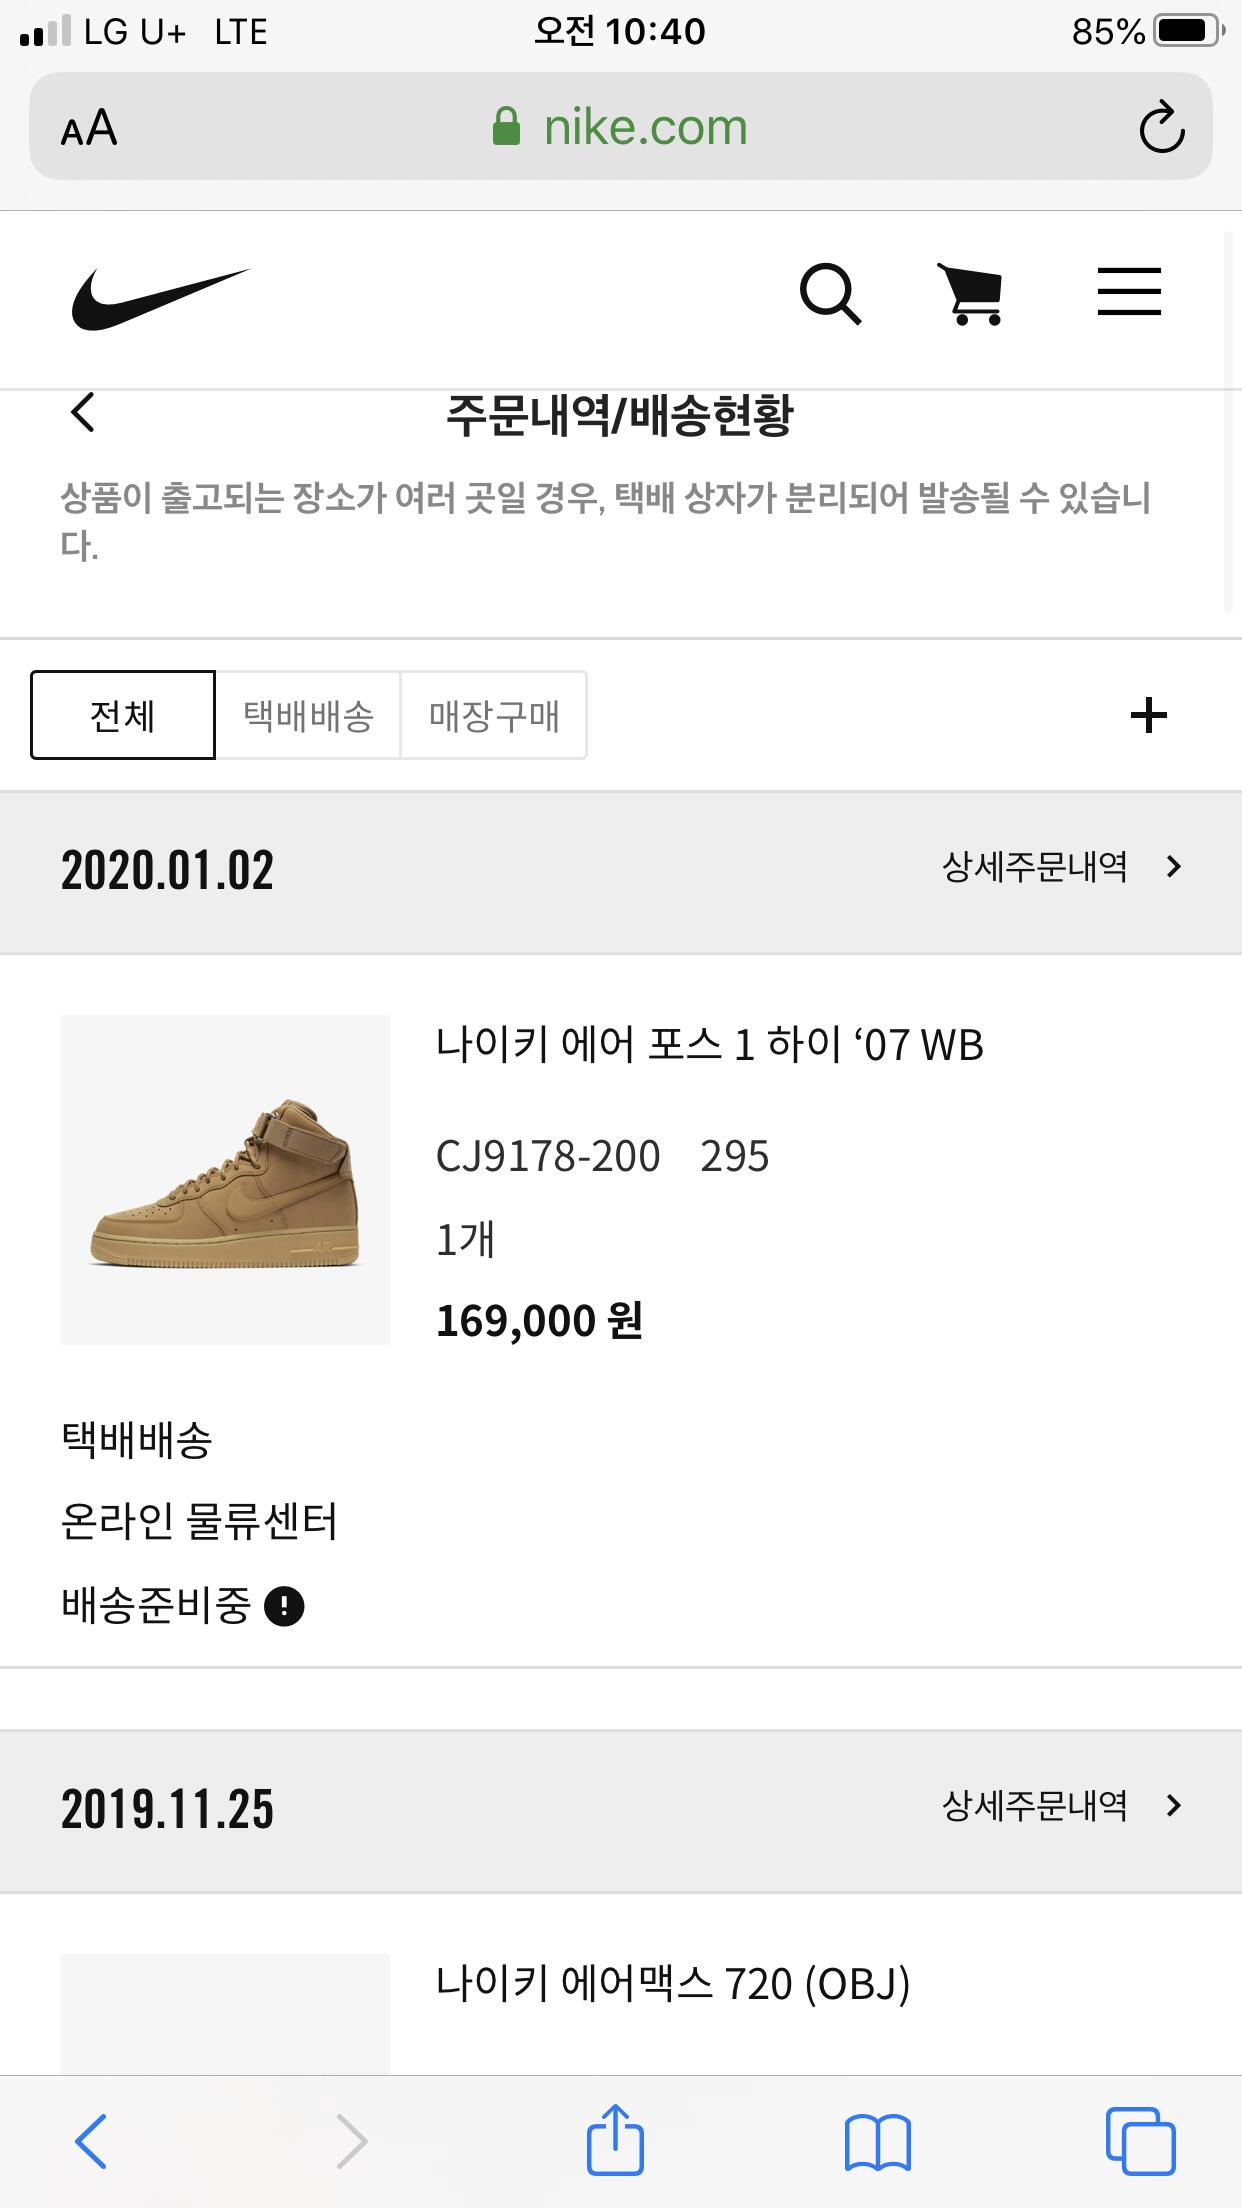
Task: Open the hamburger menu icon
Action: point(1129,291)
